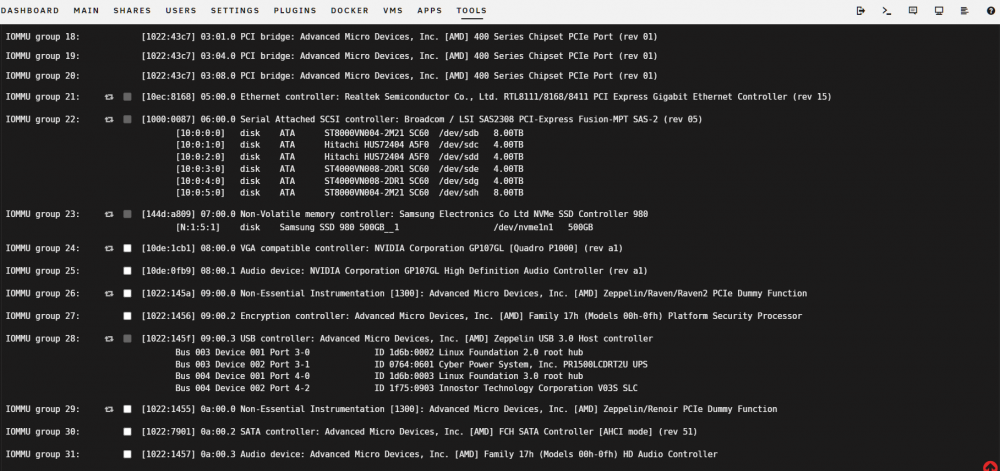The image size is (1000, 471).
Task: Click the /dev/sdb ST8000VN004 disk row
Action: pyautogui.click(x=349, y=133)
